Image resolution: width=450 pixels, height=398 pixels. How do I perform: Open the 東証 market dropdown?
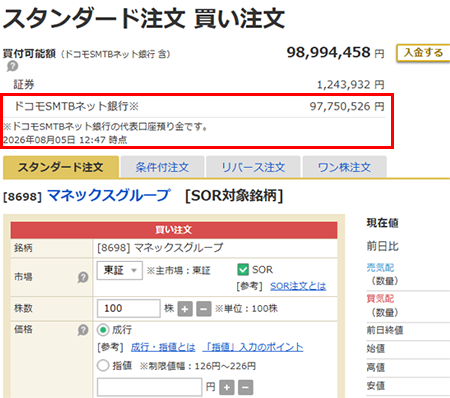[x=120, y=270]
